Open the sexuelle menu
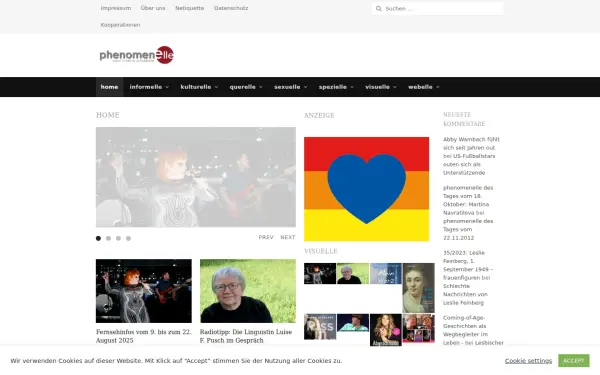This screenshot has height=375, width=600. (x=287, y=87)
